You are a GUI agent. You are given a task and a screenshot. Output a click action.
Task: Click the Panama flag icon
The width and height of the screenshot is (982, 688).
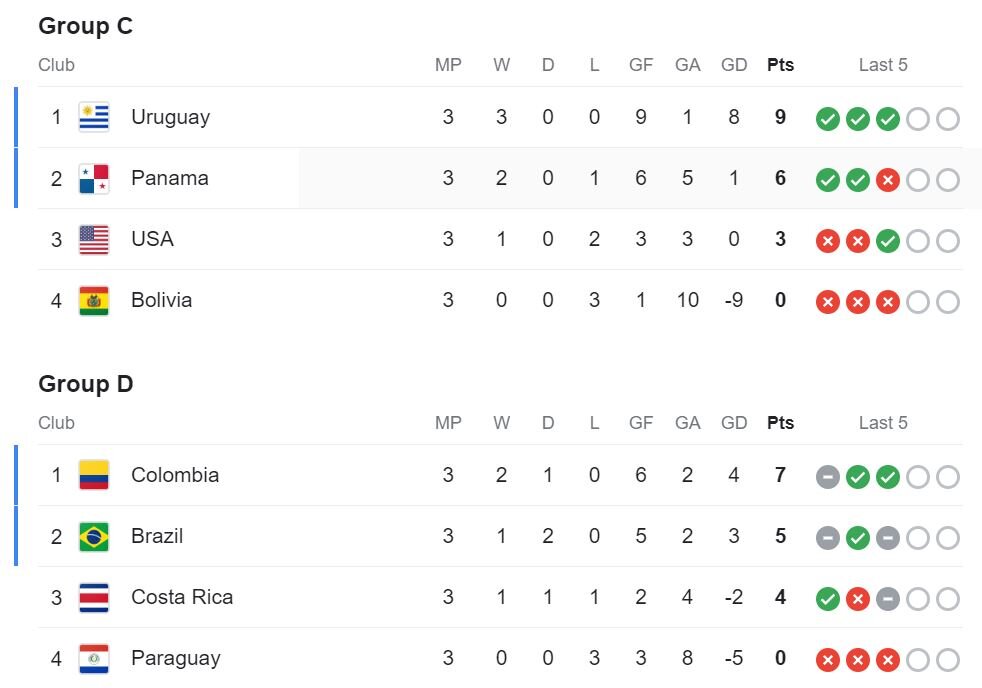[94, 179]
